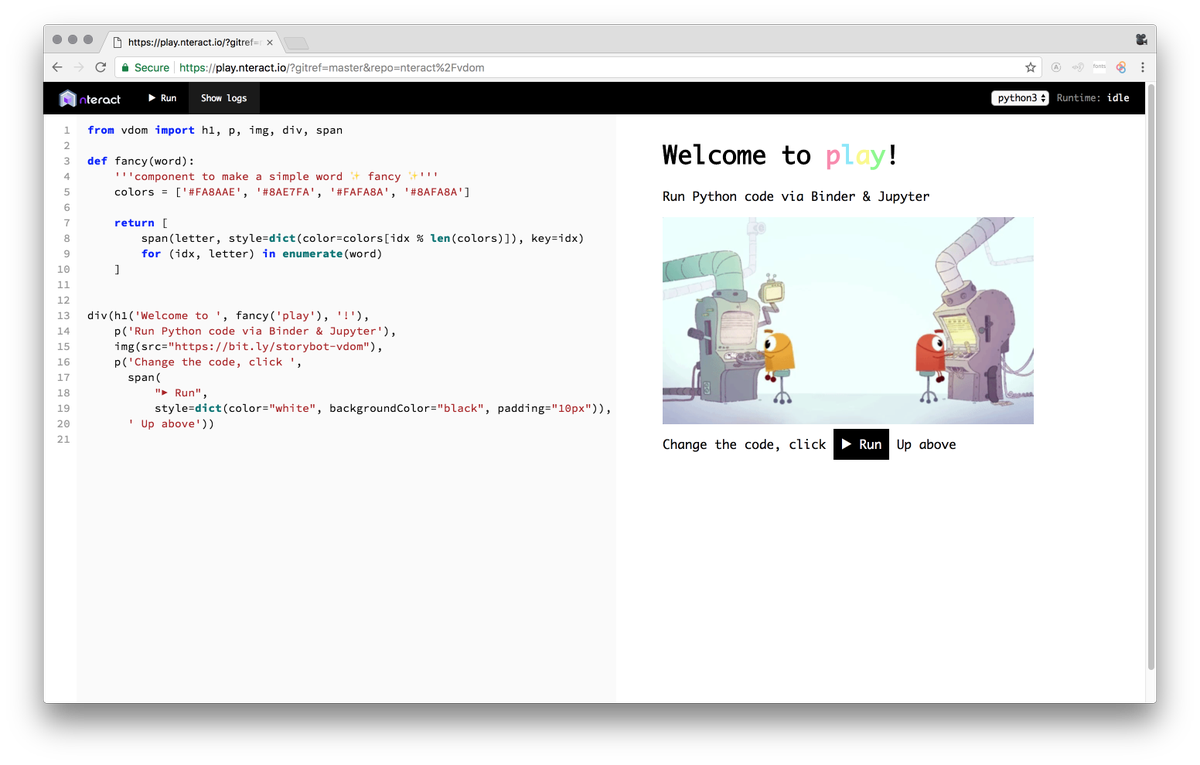Click the "' Up above'))" code line

tap(171, 423)
